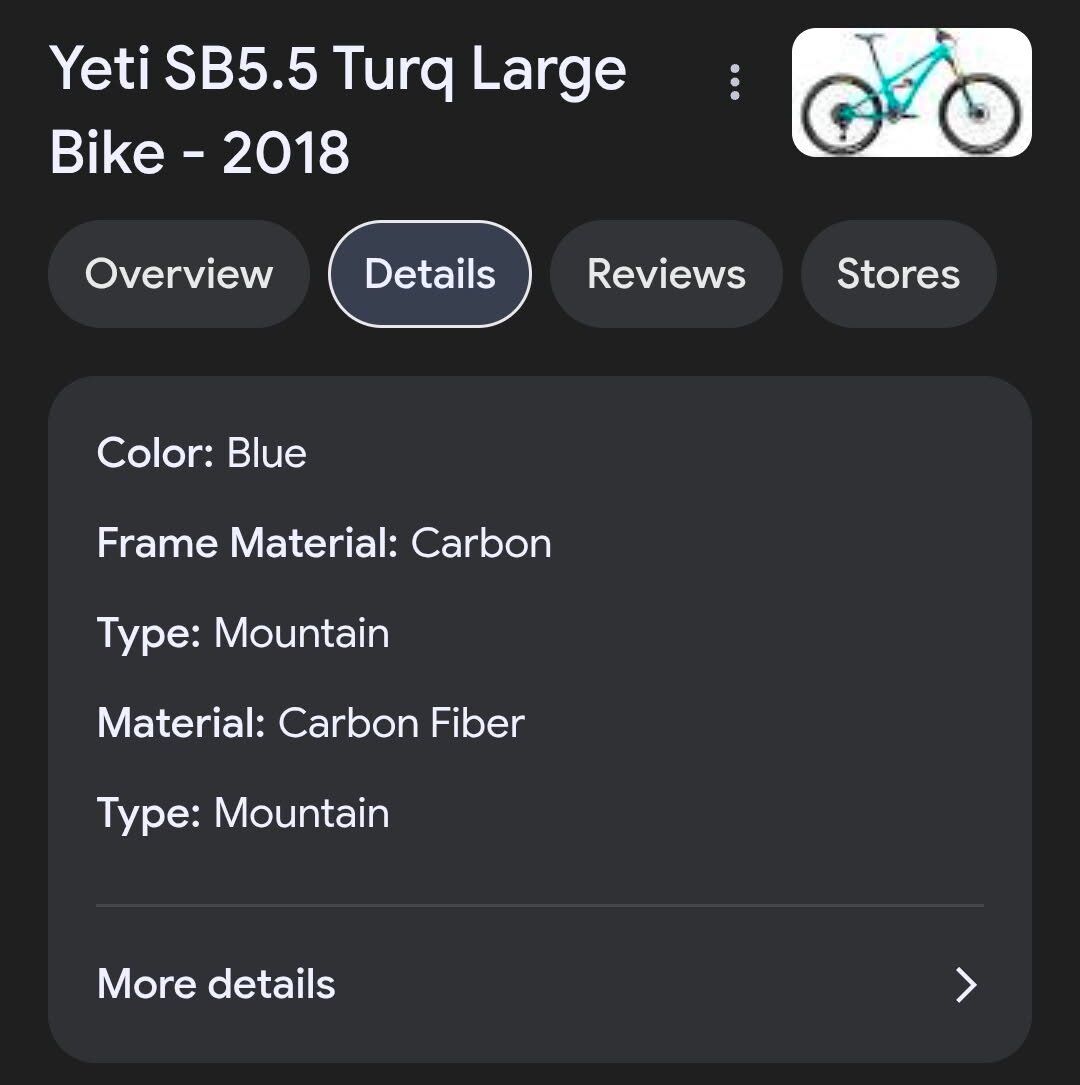Click Type: Mountain below Frame Material
The width and height of the screenshot is (1080, 1085).
(x=243, y=634)
